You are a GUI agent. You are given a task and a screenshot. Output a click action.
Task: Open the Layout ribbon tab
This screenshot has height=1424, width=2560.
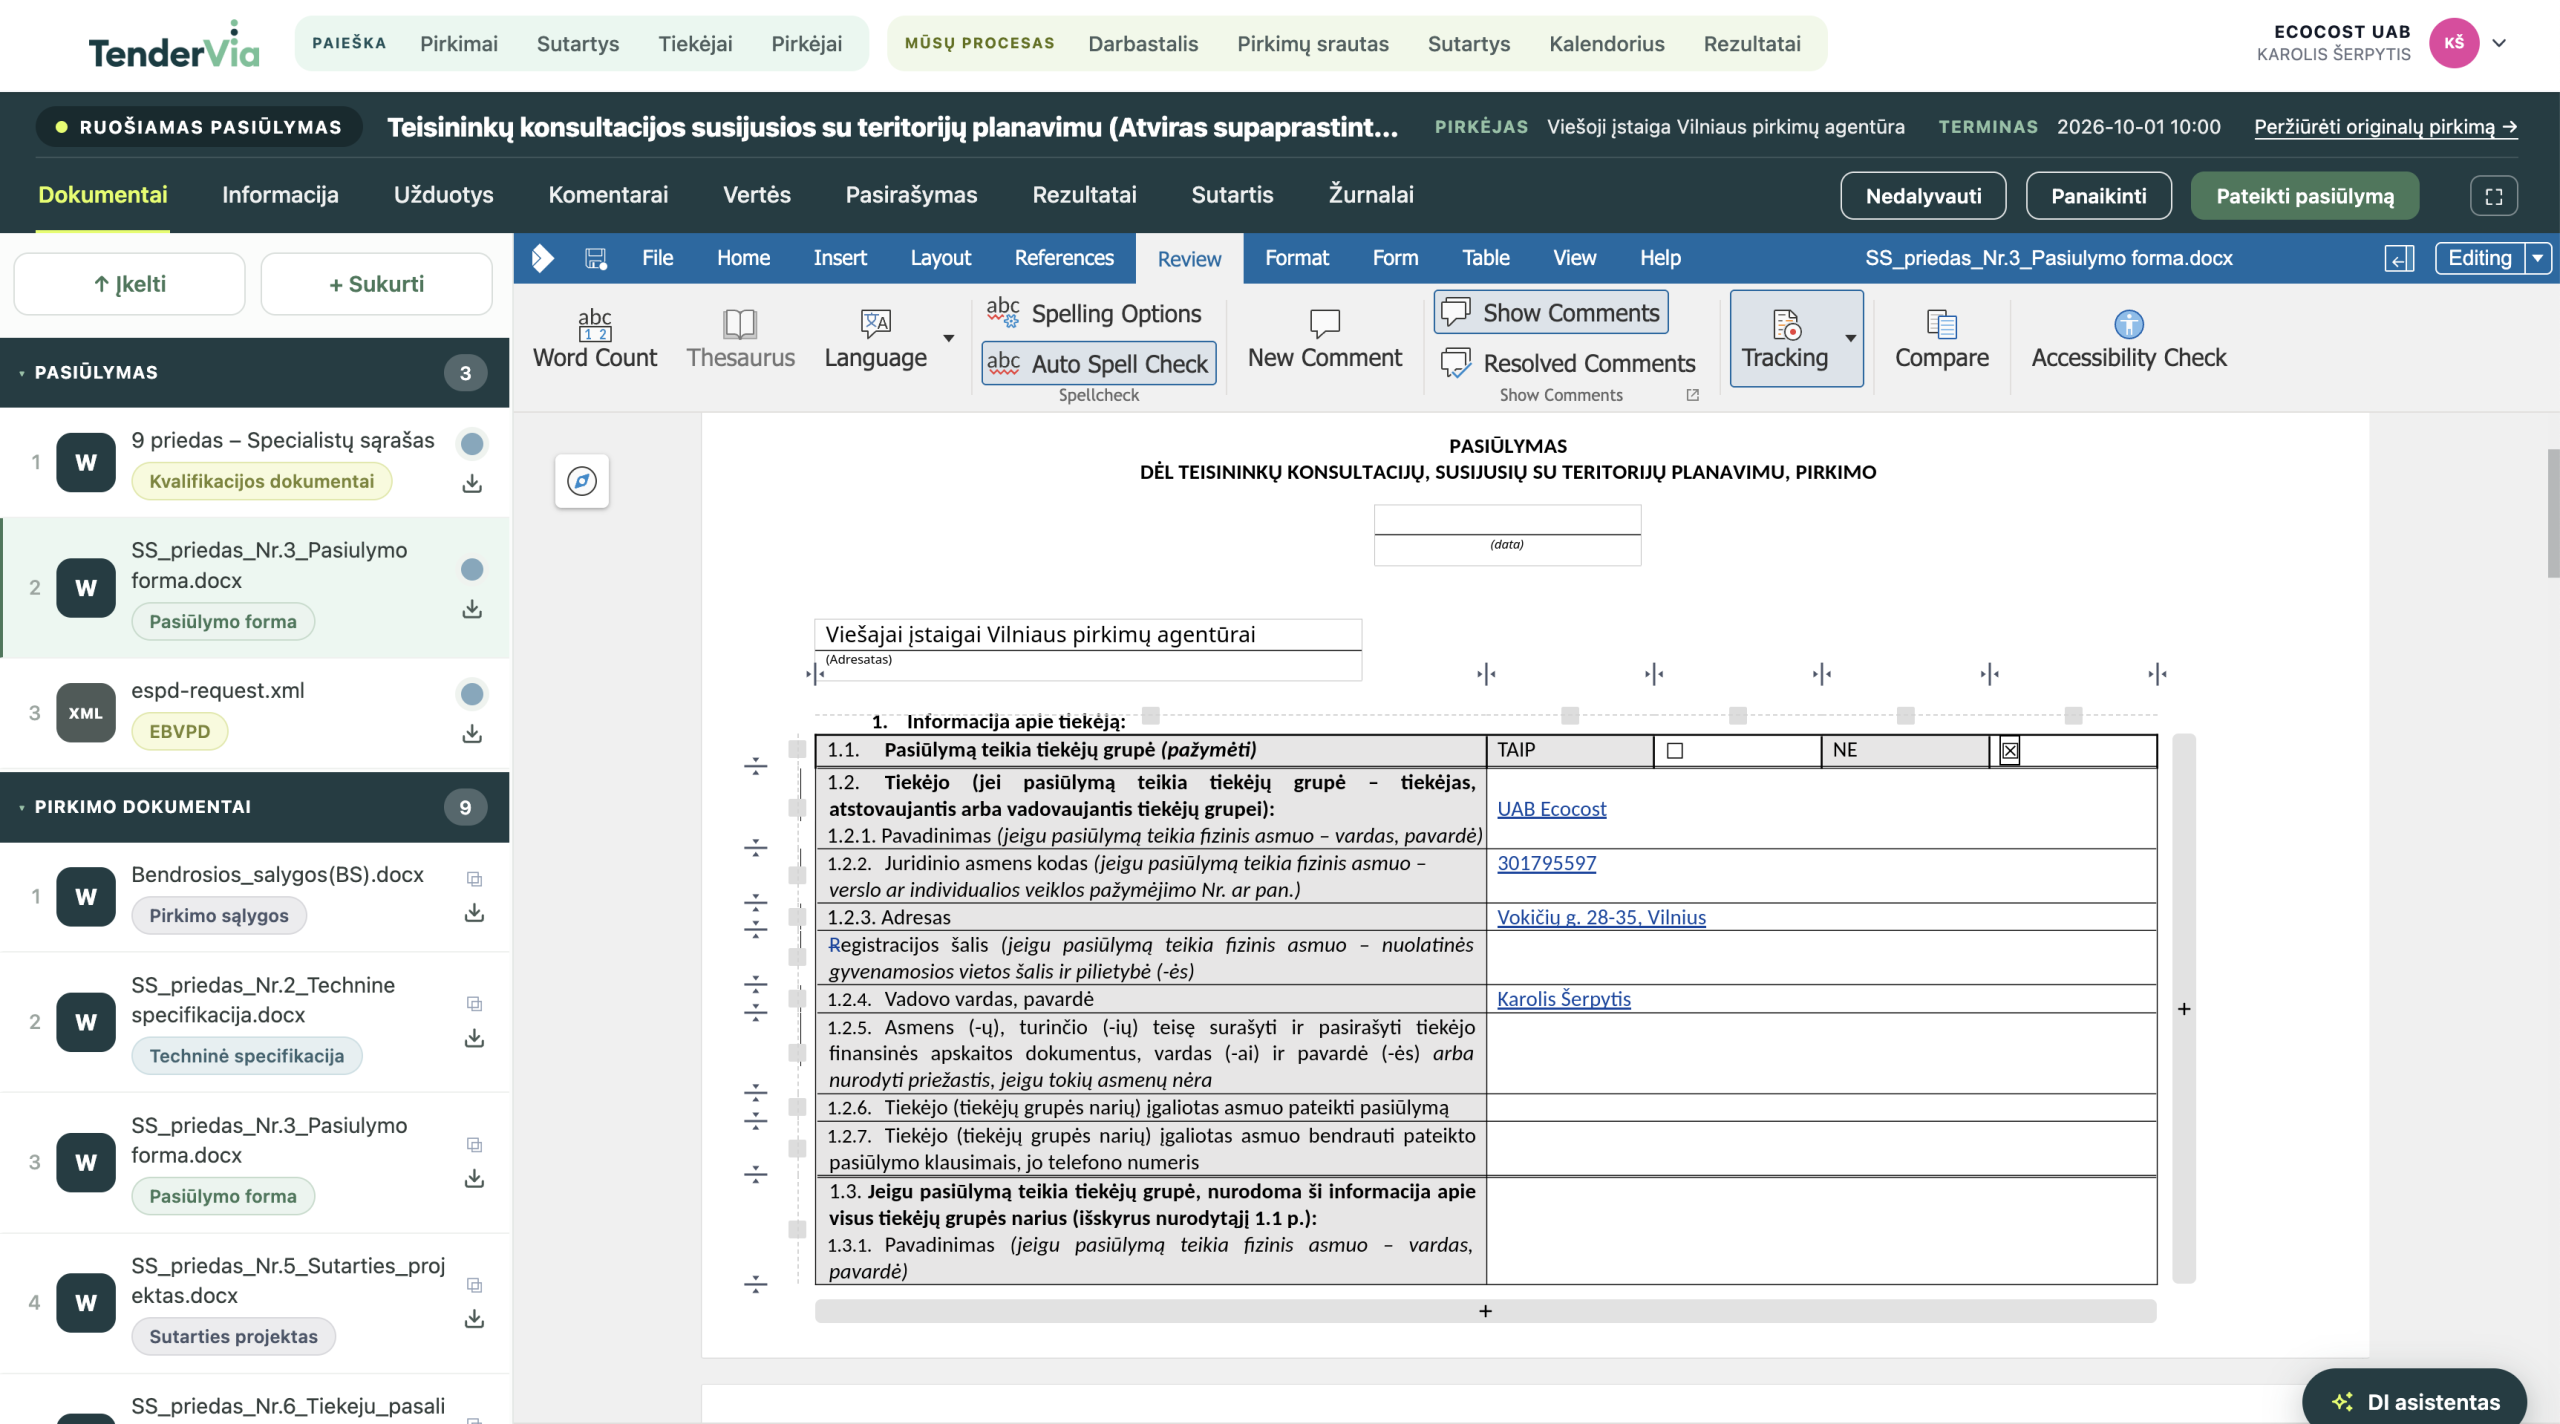click(x=940, y=258)
